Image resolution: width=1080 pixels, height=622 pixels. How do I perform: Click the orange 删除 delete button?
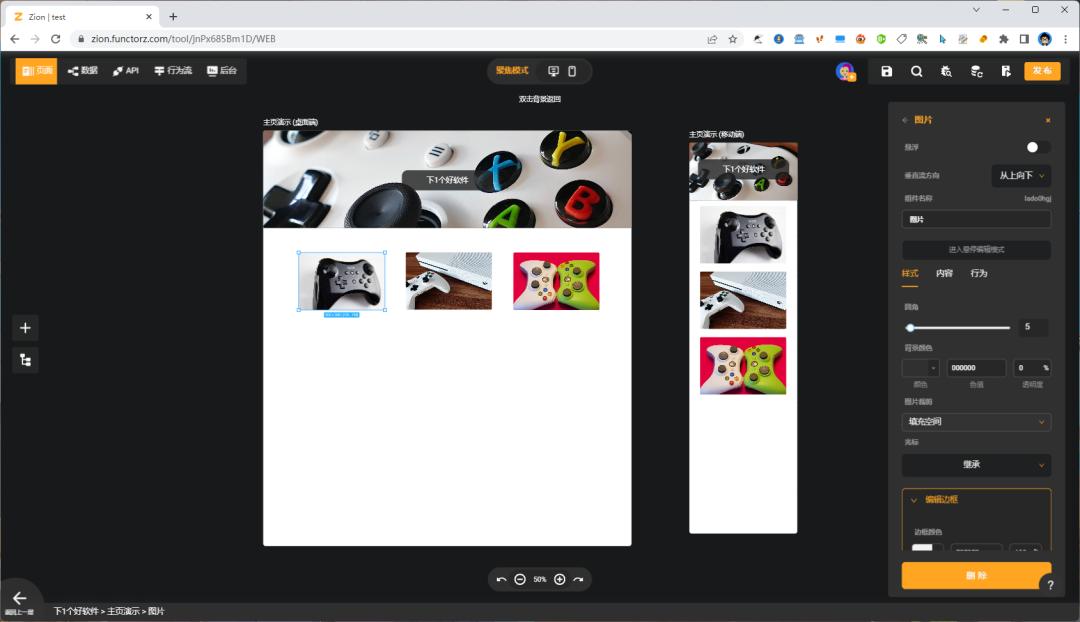click(x=976, y=575)
